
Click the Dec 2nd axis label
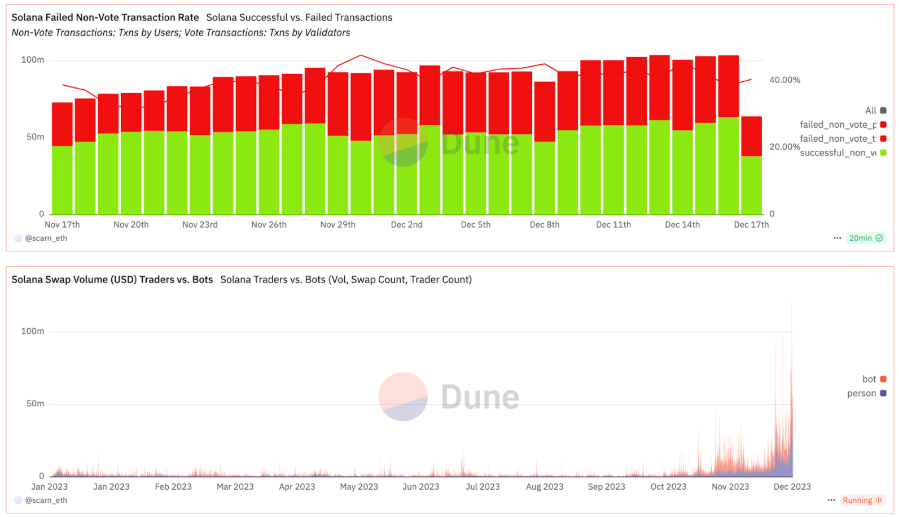pyautogui.click(x=406, y=225)
